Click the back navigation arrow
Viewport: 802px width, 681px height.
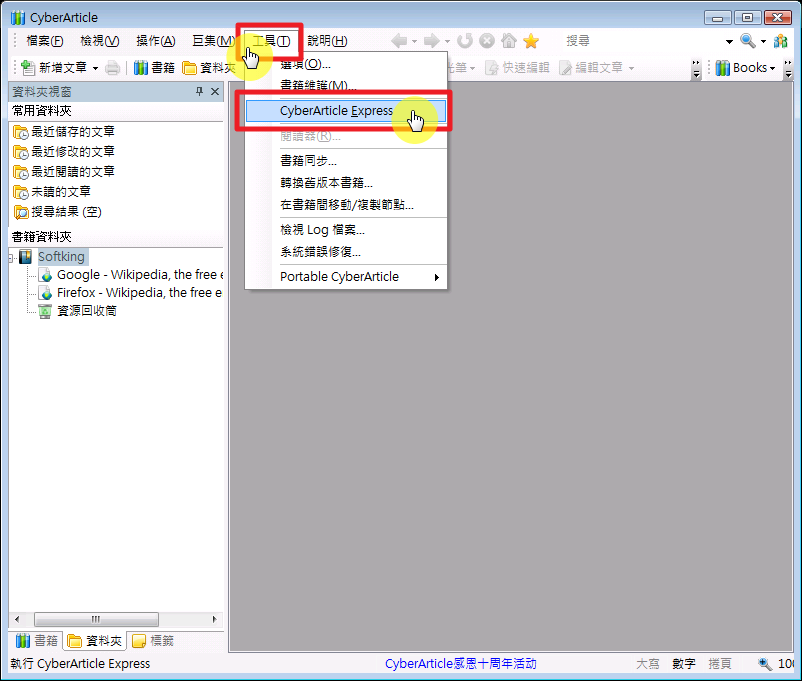(x=399, y=41)
